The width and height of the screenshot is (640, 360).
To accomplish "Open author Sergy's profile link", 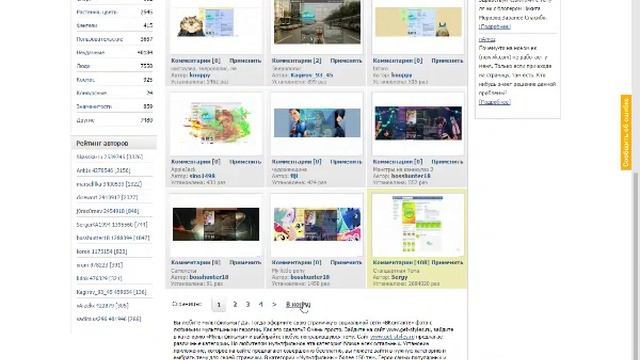I will pos(399,277).
